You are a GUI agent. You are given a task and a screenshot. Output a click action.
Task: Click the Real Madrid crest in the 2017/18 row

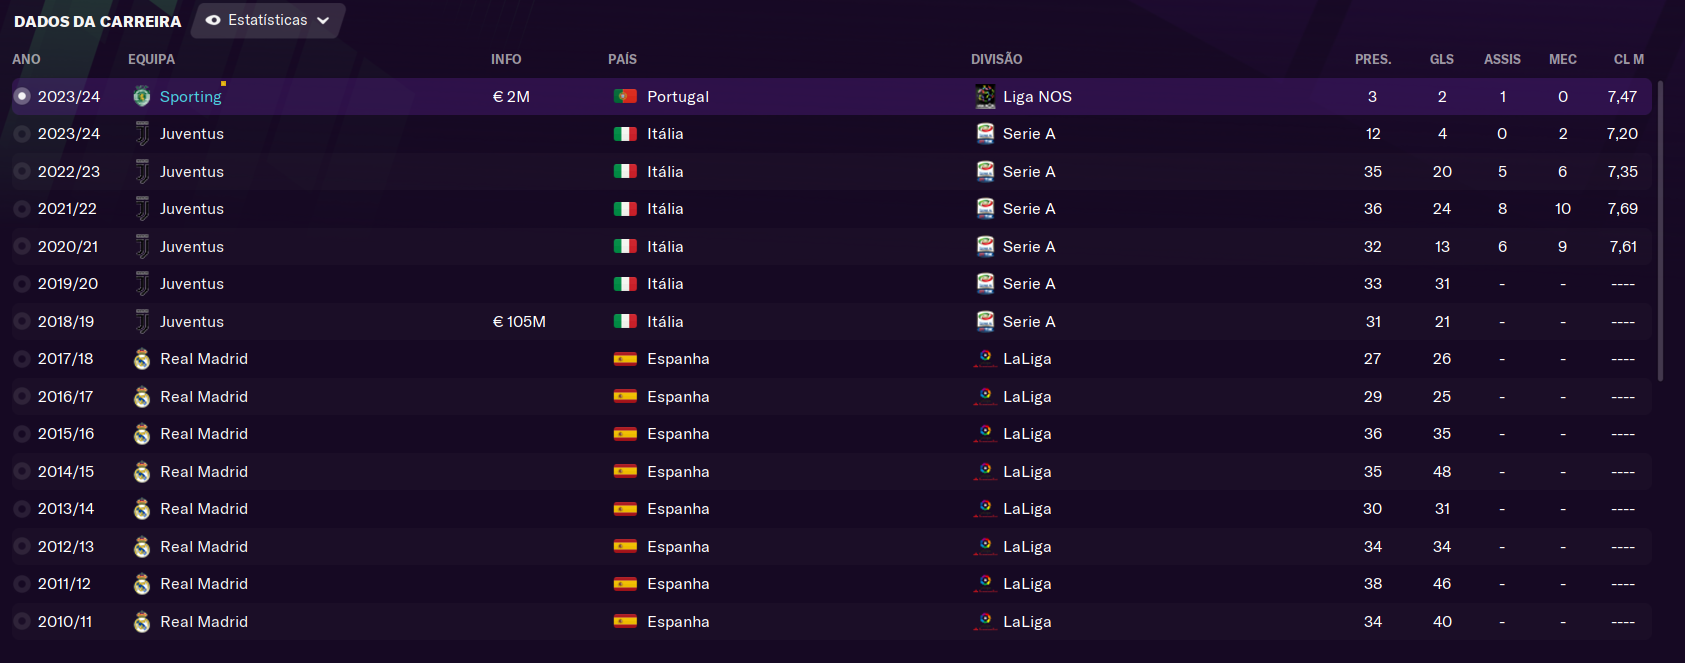point(142,359)
